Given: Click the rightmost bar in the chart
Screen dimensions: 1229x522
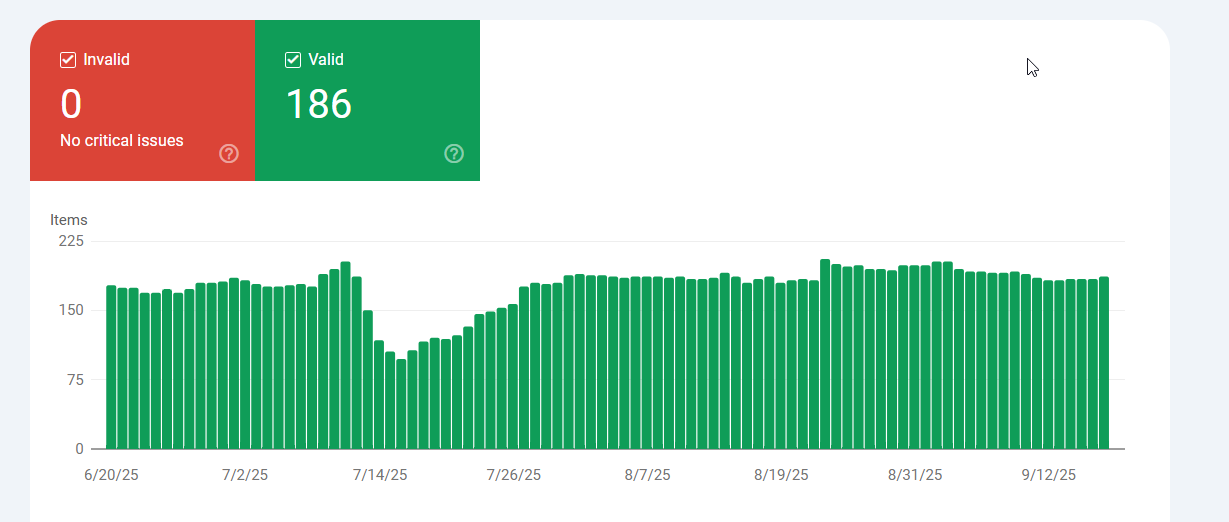Looking at the screenshot, I should click(1104, 363).
